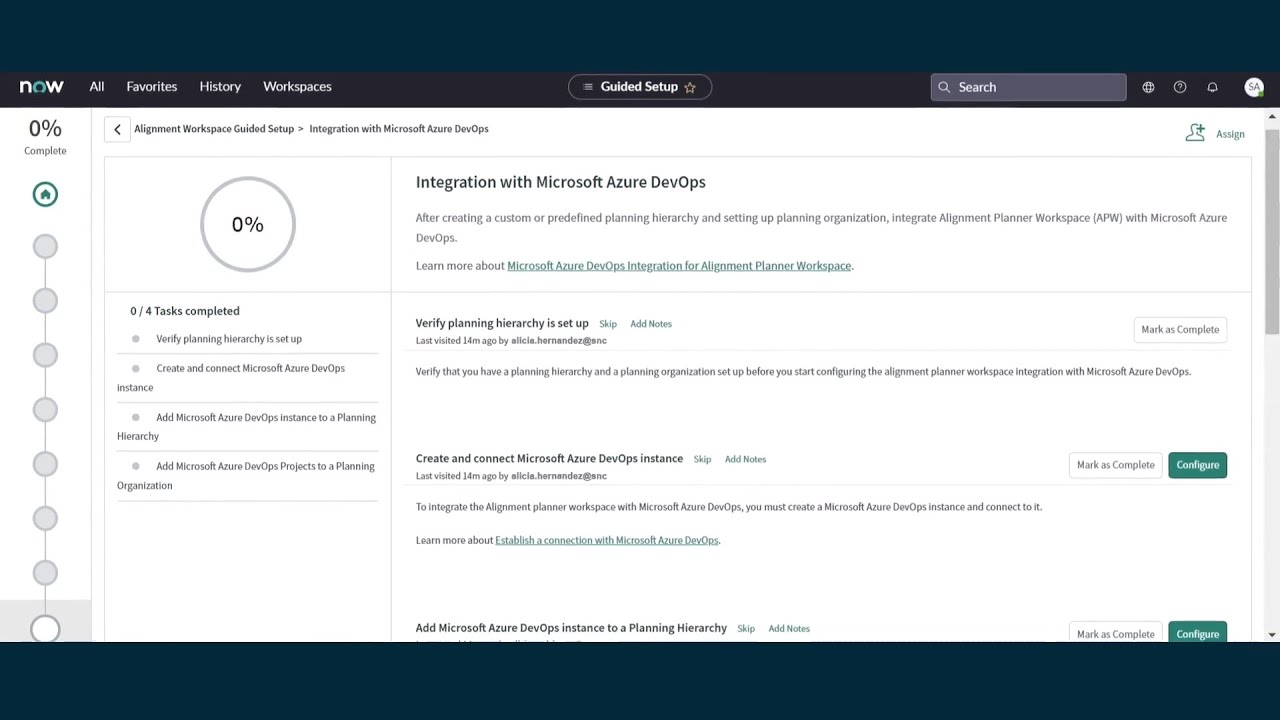
Task: Click the Assign link
Action: [1230, 134]
